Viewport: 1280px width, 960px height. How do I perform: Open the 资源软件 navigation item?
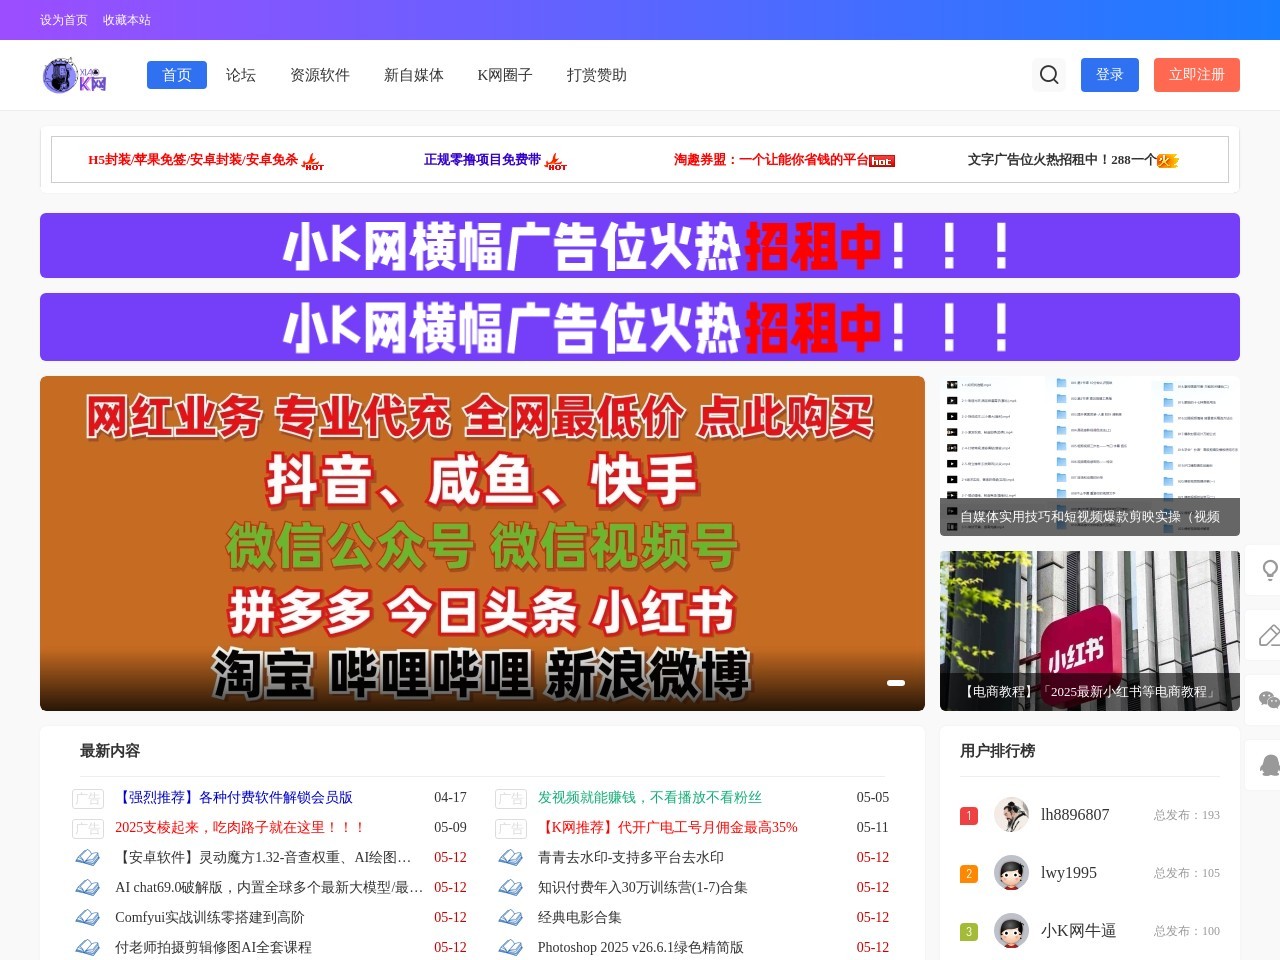coord(320,75)
